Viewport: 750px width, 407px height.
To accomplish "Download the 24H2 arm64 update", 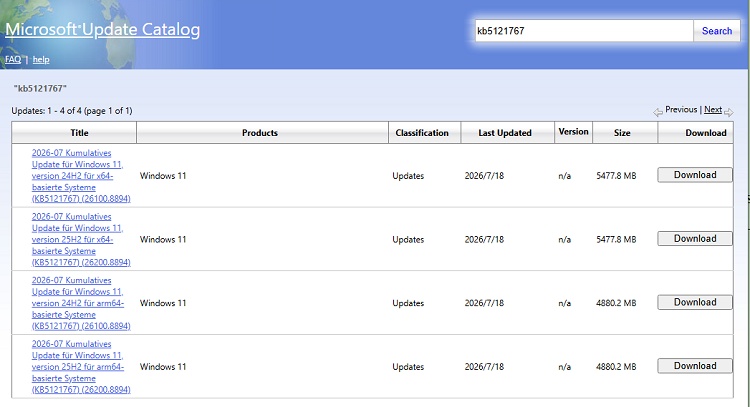I will [x=695, y=302].
